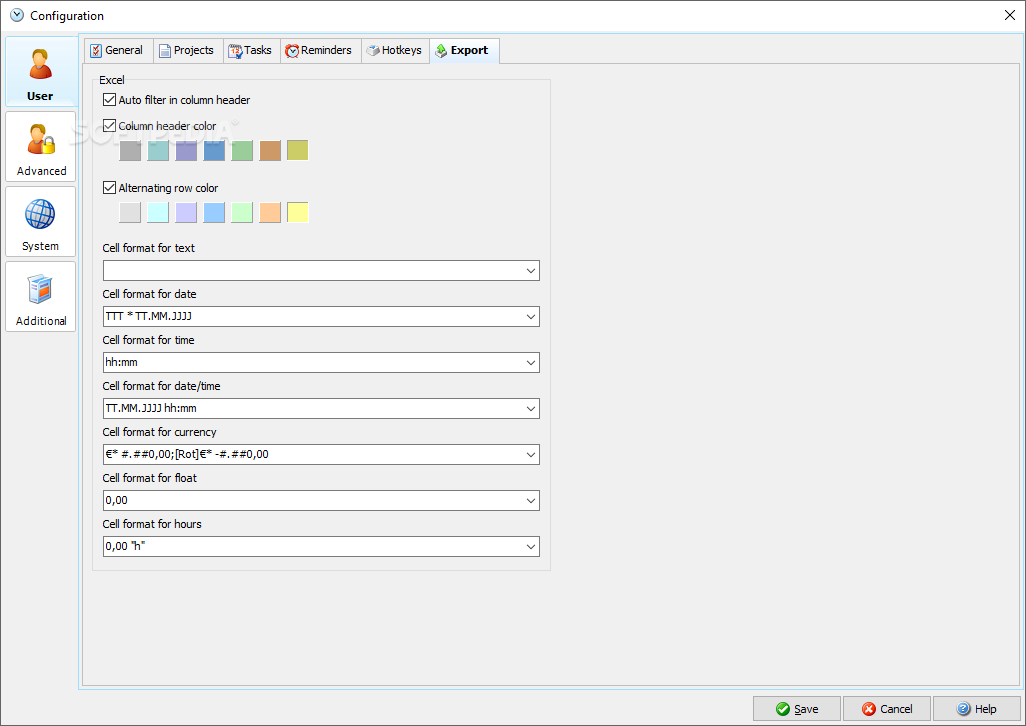Expand Cell format for text dropdown

pos(531,271)
